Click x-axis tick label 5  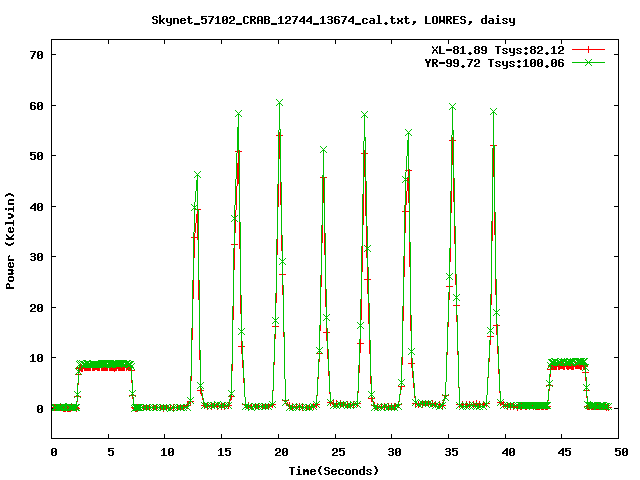tap(111, 452)
